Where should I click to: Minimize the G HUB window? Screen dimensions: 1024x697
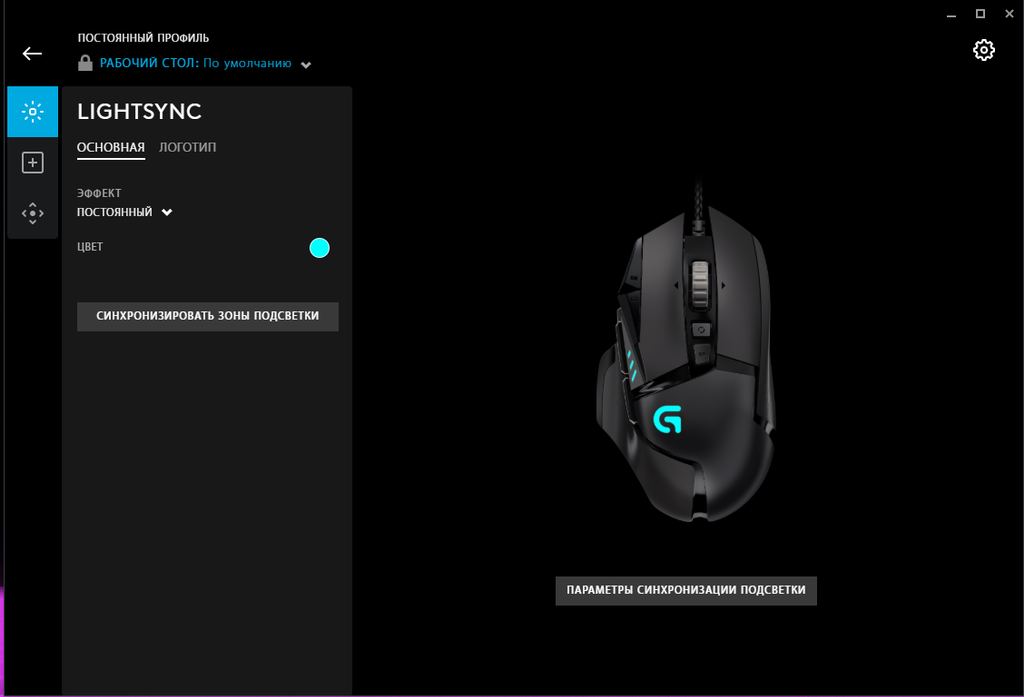[x=952, y=14]
